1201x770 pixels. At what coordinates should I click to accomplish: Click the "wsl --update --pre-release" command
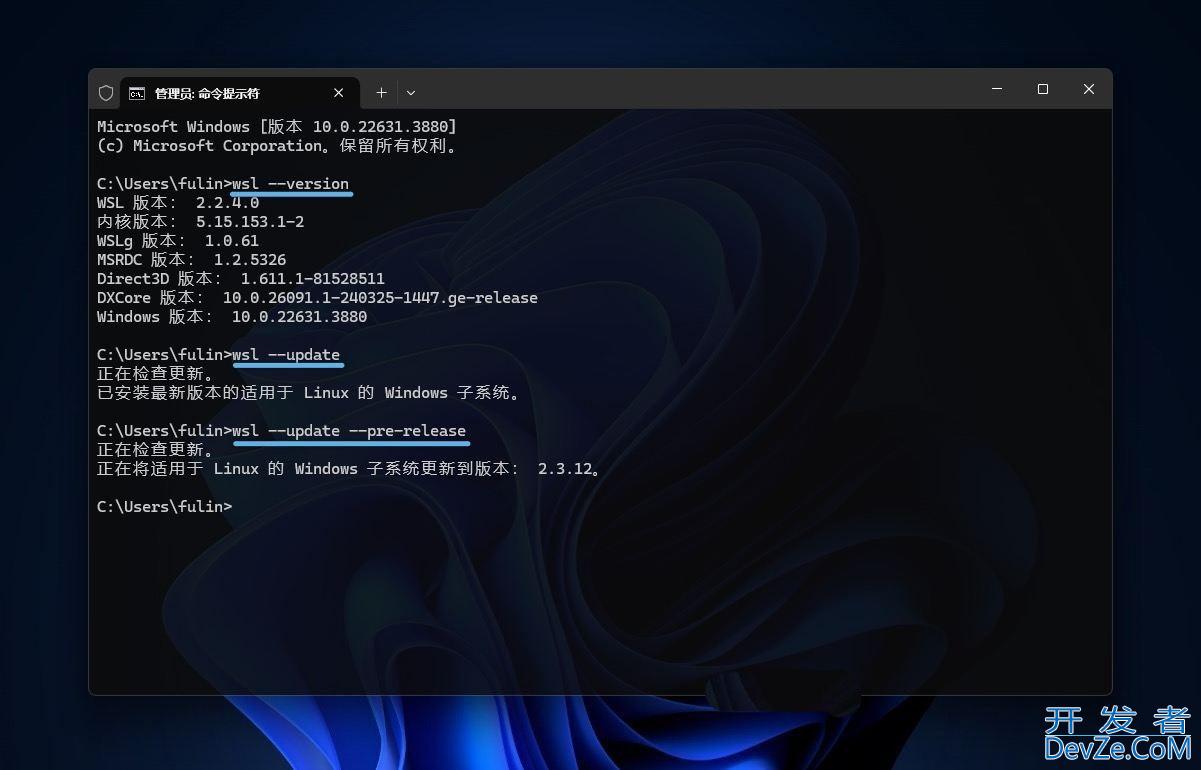click(x=349, y=431)
